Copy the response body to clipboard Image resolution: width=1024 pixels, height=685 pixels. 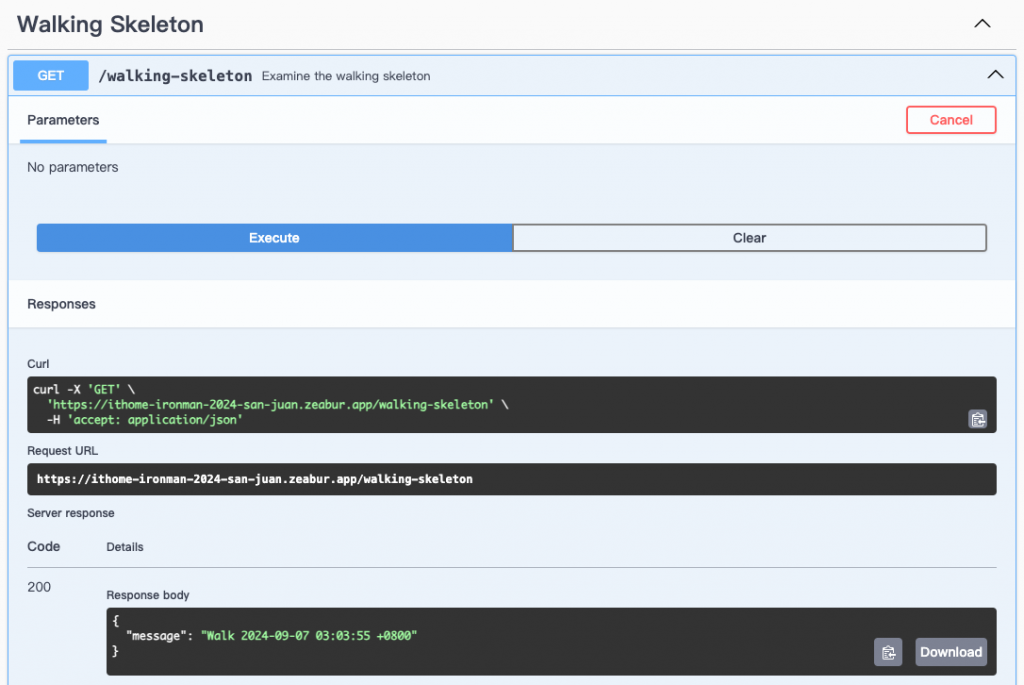tap(888, 652)
